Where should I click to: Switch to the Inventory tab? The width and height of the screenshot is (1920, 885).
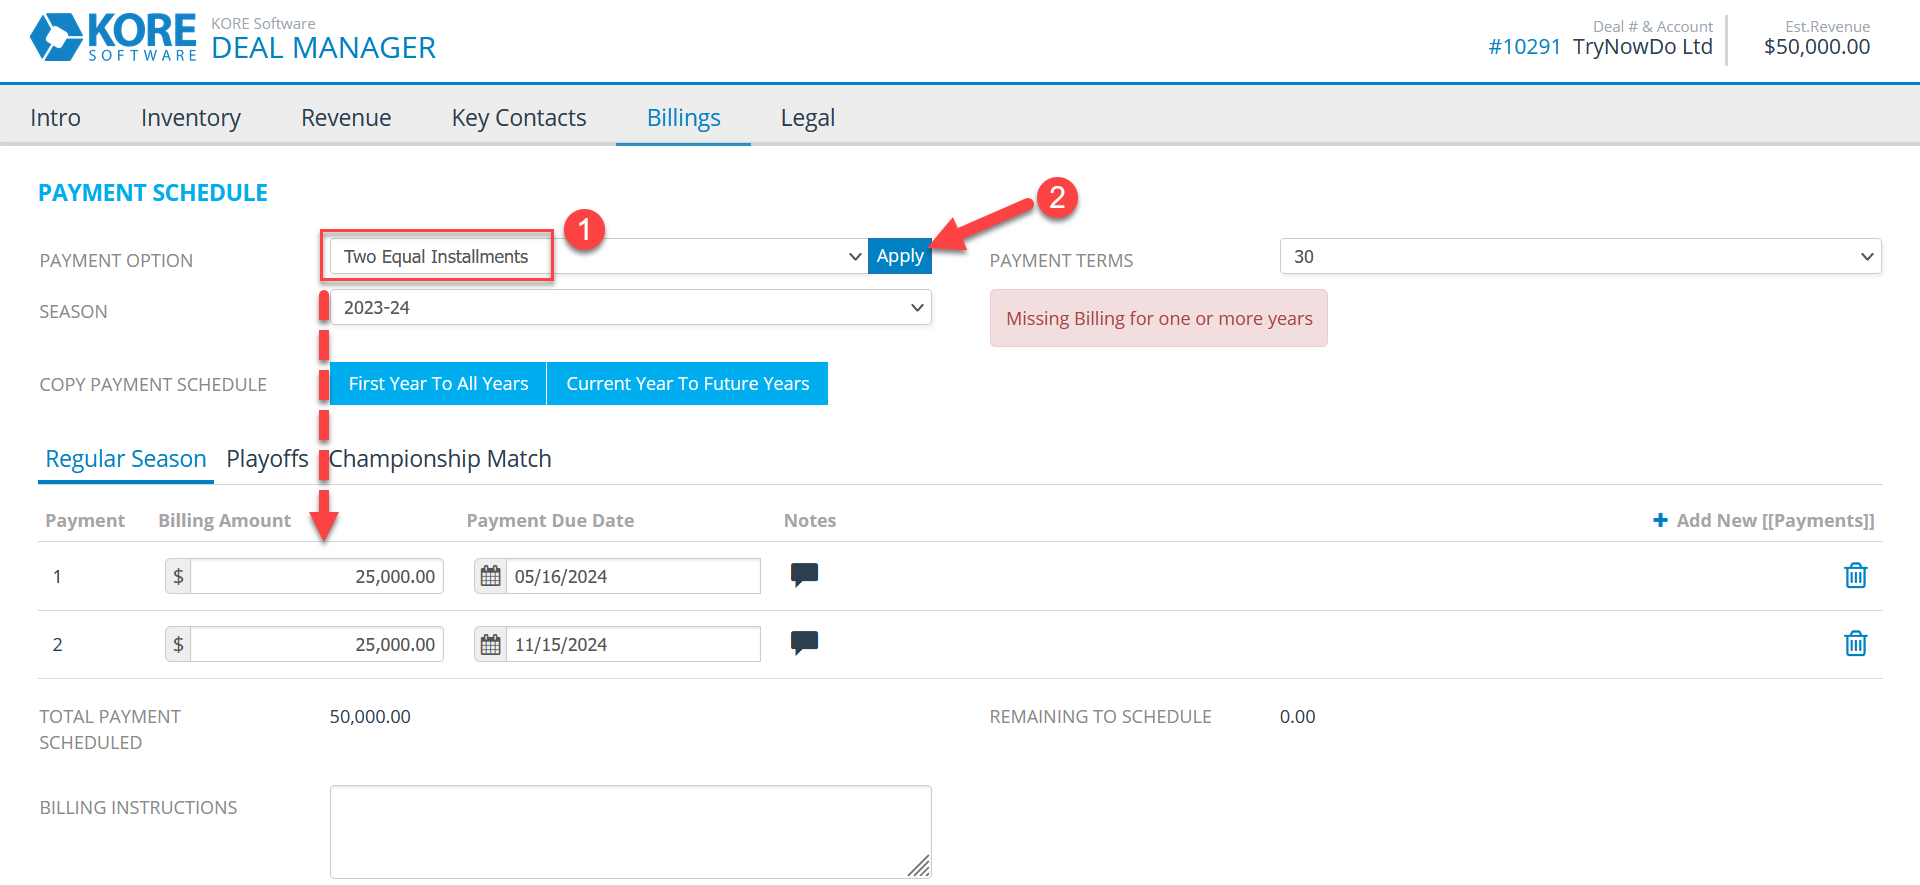pyautogui.click(x=191, y=117)
